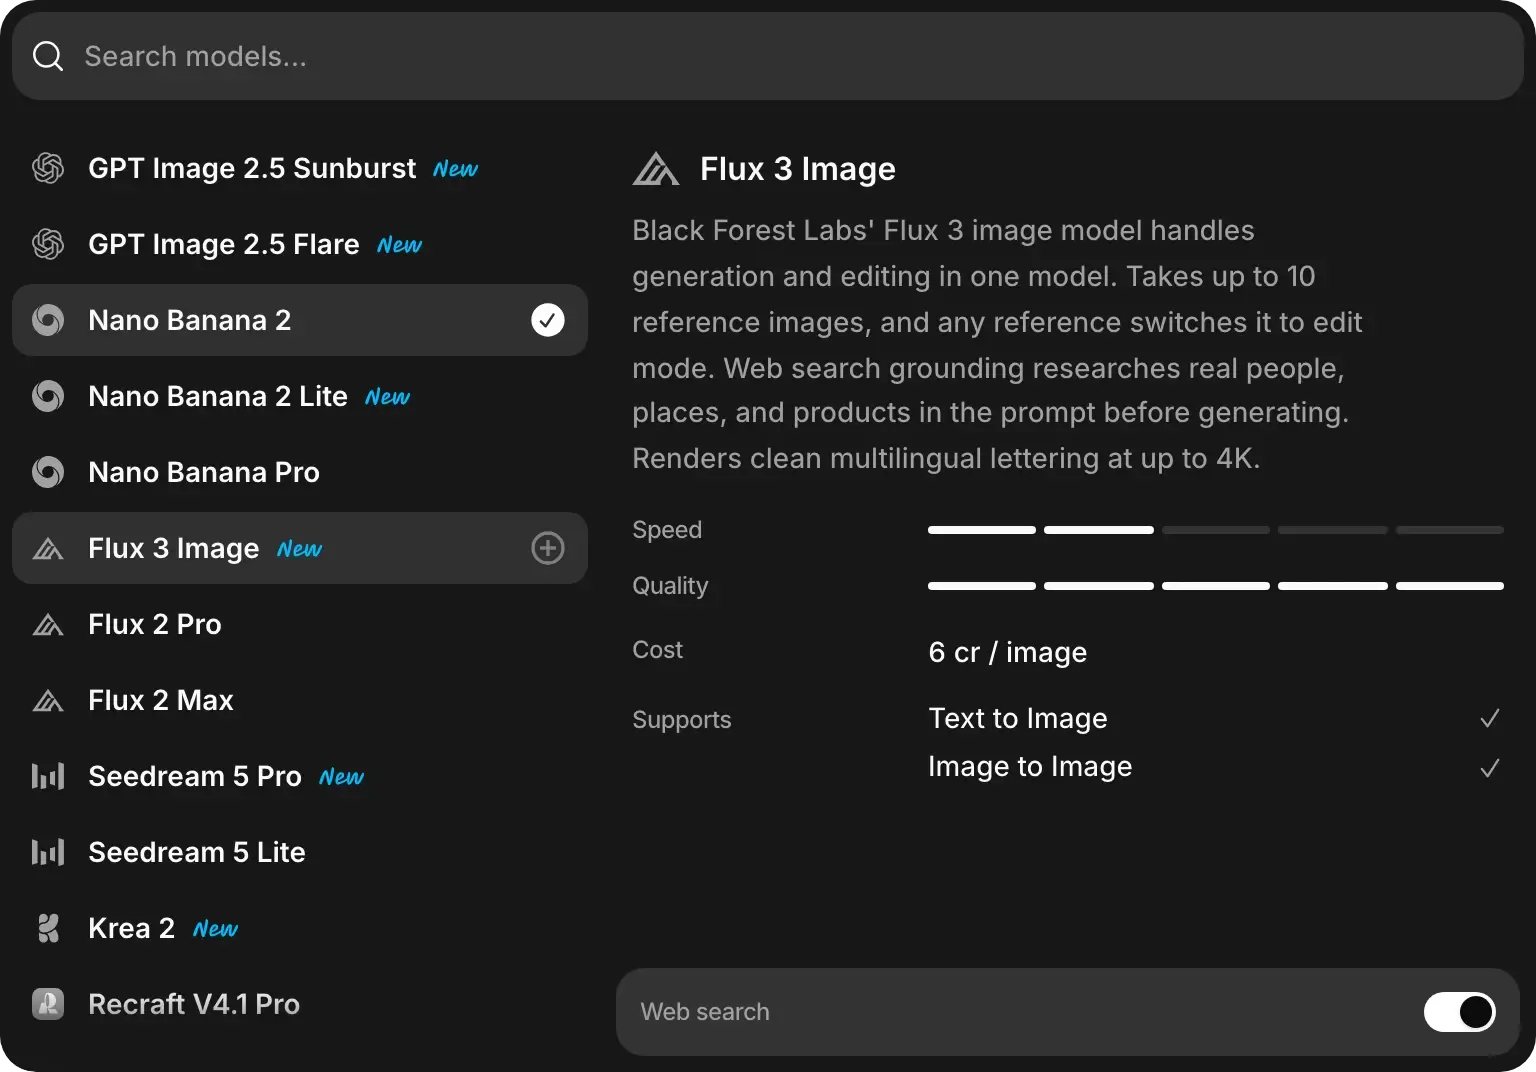Choose the Recraft V4.1 Pro model
1536x1072 pixels.
point(300,1004)
